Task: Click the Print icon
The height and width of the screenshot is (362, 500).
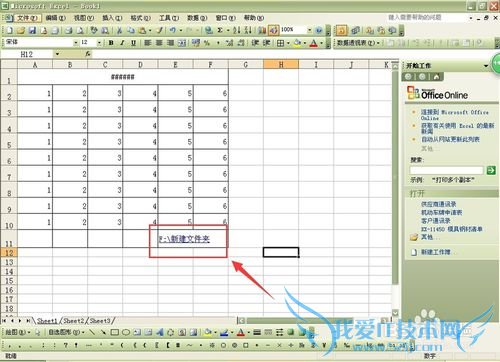Action: (69, 30)
